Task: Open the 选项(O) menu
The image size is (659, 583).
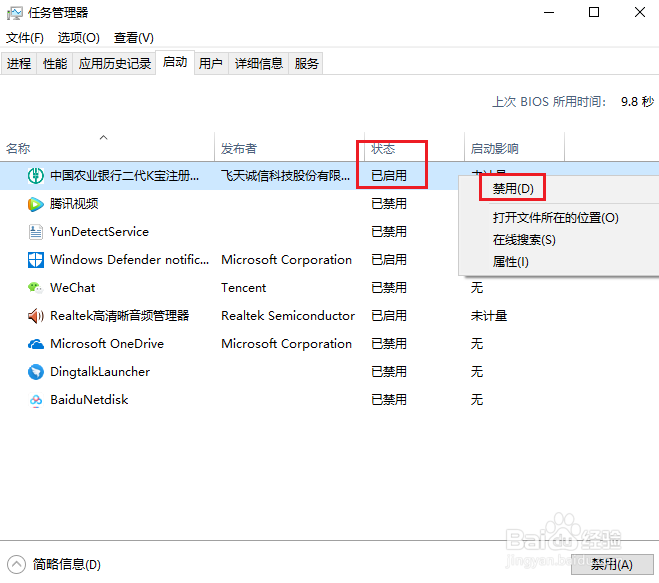Action: point(79,38)
